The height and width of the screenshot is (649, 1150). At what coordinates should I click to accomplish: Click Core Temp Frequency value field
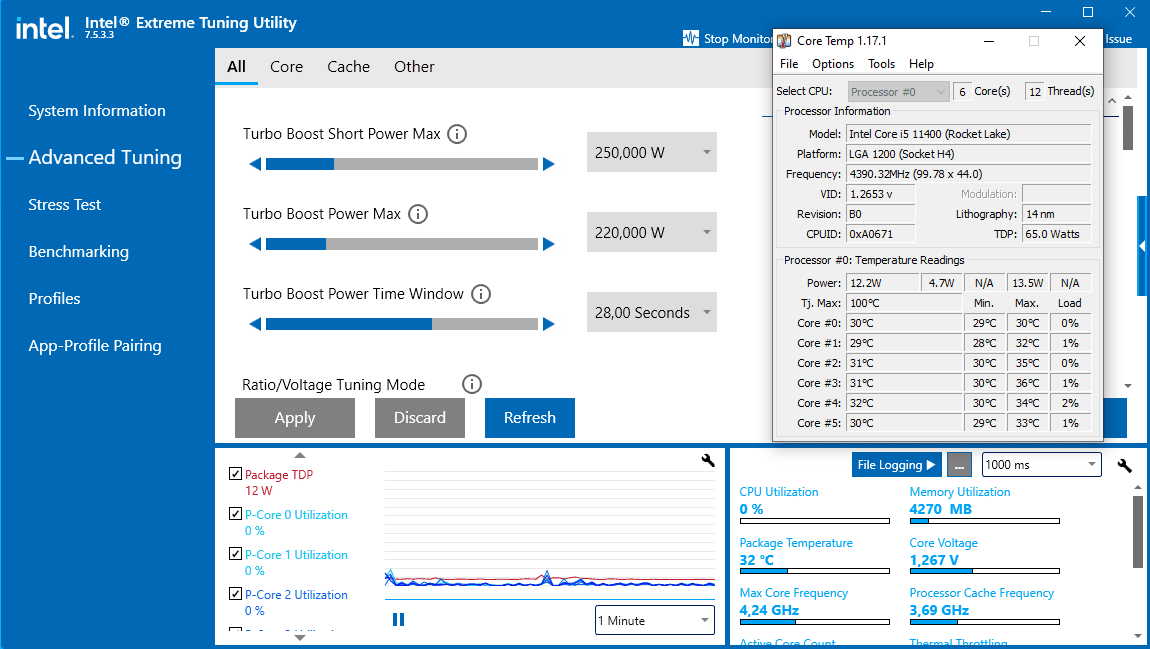968,174
